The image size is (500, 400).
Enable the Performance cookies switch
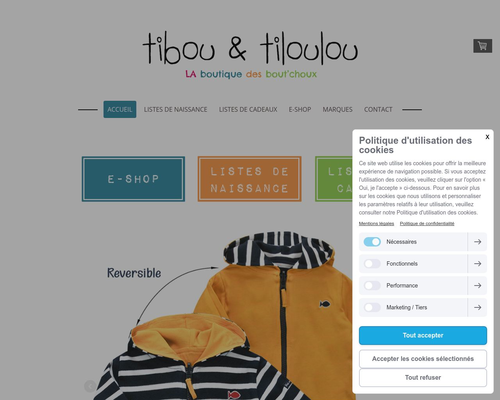[x=372, y=286]
